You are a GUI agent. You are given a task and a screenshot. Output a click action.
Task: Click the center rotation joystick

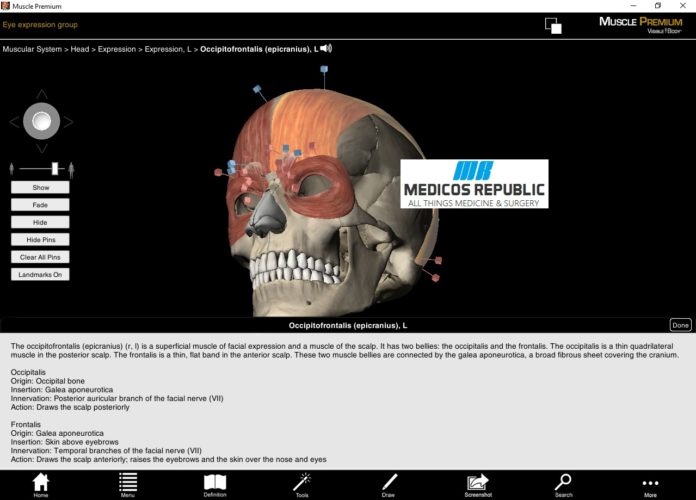tap(41, 121)
